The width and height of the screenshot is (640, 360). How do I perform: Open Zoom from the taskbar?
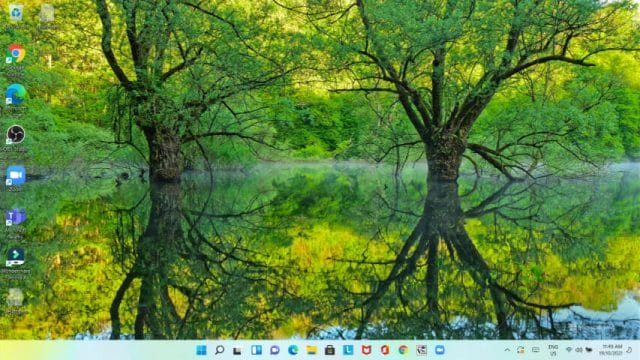tap(440, 350)
